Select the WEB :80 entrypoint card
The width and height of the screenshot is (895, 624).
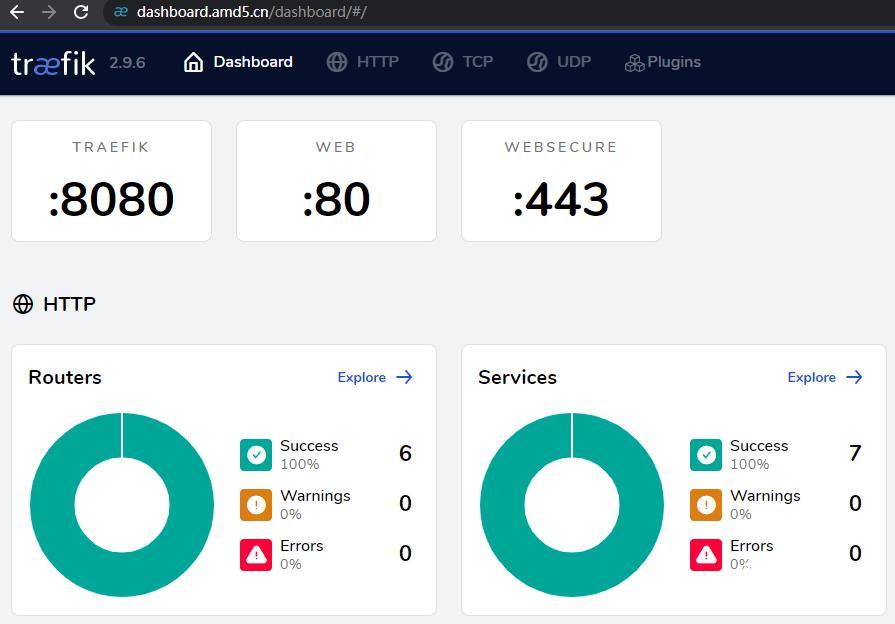tap(336, 181)
